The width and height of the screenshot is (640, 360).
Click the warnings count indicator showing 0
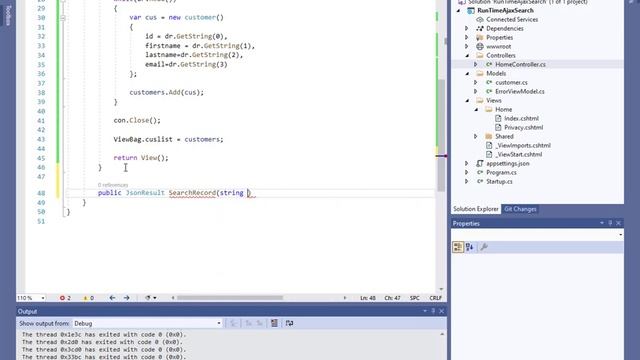[89, 298]
